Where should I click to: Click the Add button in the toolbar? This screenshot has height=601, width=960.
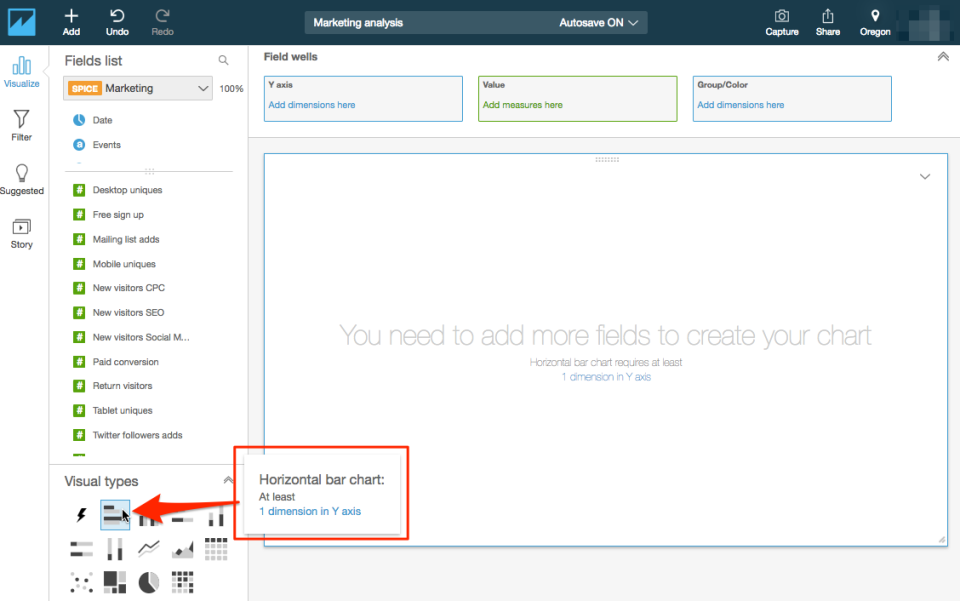[70, 22]
